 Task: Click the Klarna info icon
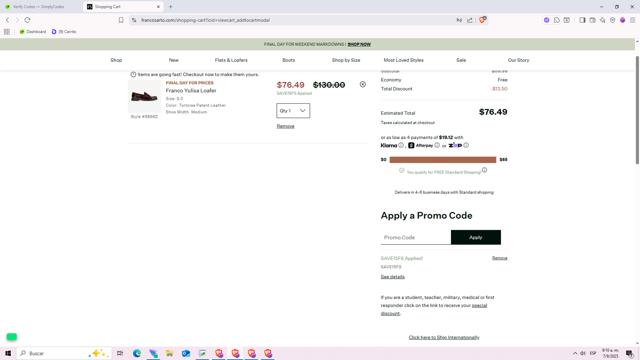pyautogui.click(x=401, y=145)
